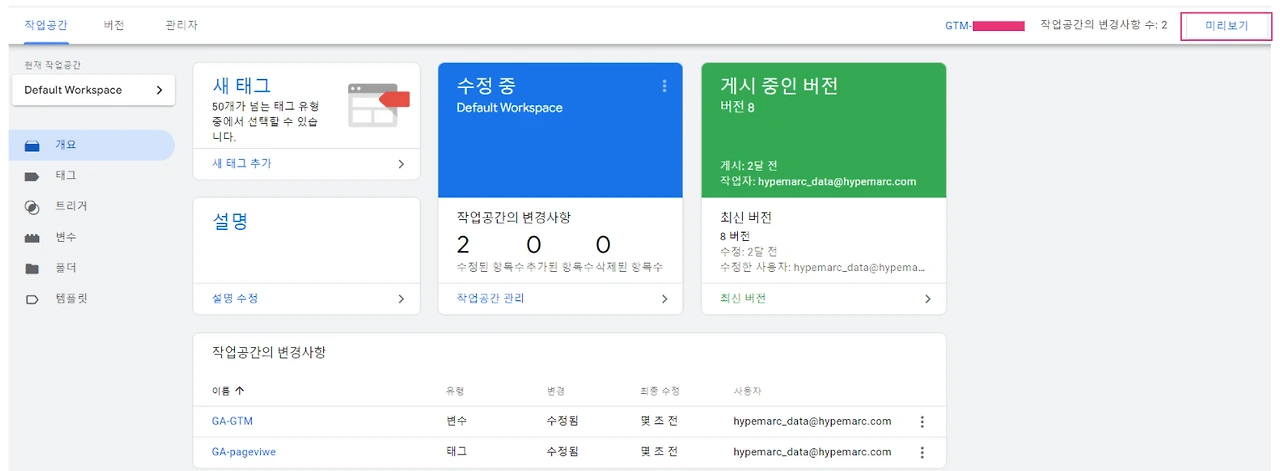The height and width of the screenshot is (471, 1280).
Task: Click the user email in GA-pageviwe row
Action: pos(812,452)
